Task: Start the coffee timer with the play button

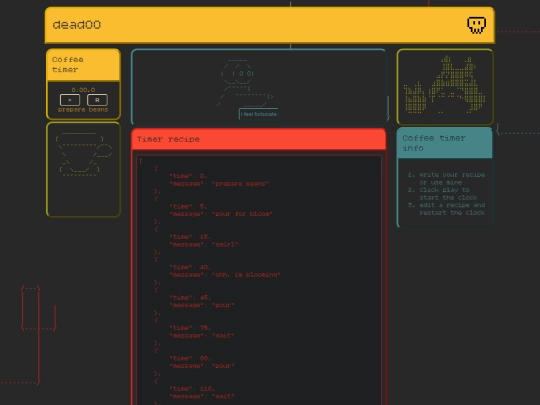Action: click(x=70, y=100)
